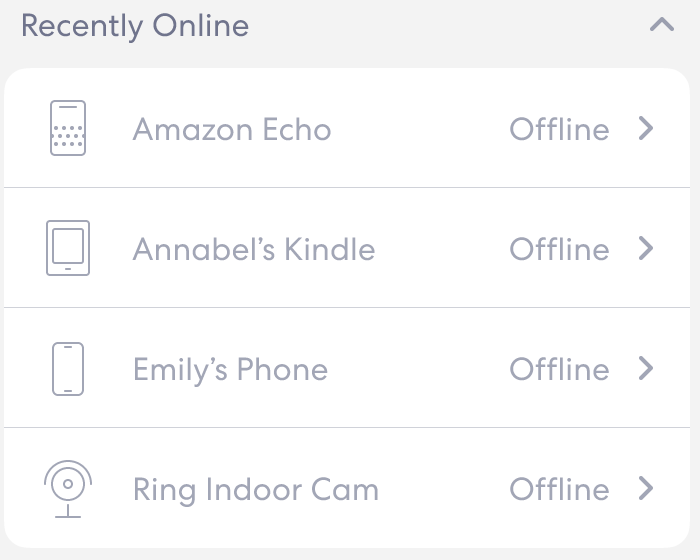The image size is (700, 560).
Task: Collapse the Recently Online section
Action: (x=661, y=26)
